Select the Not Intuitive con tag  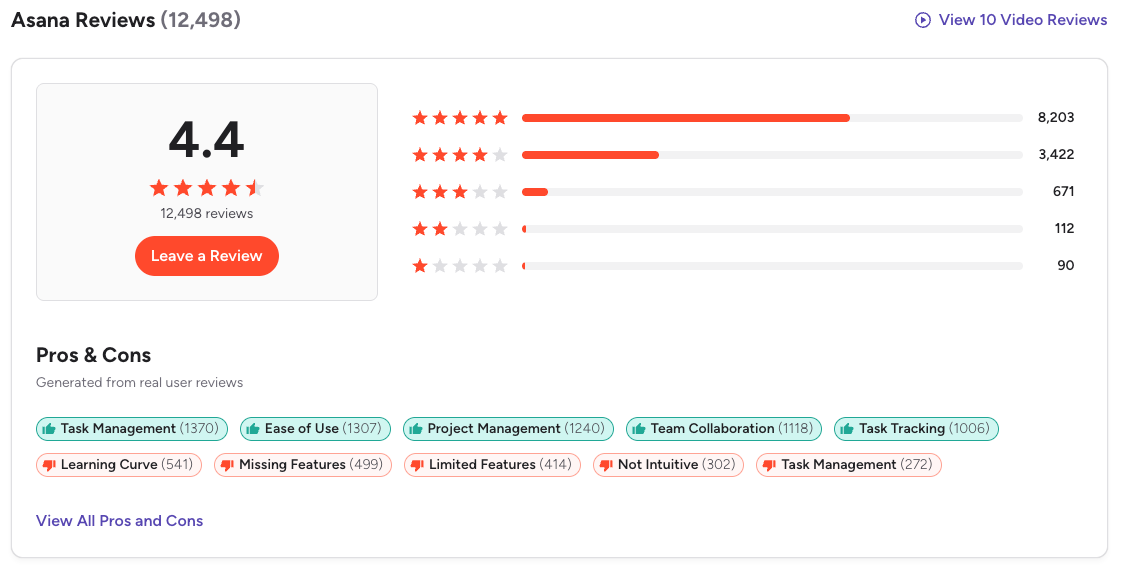tap(669, 465)
